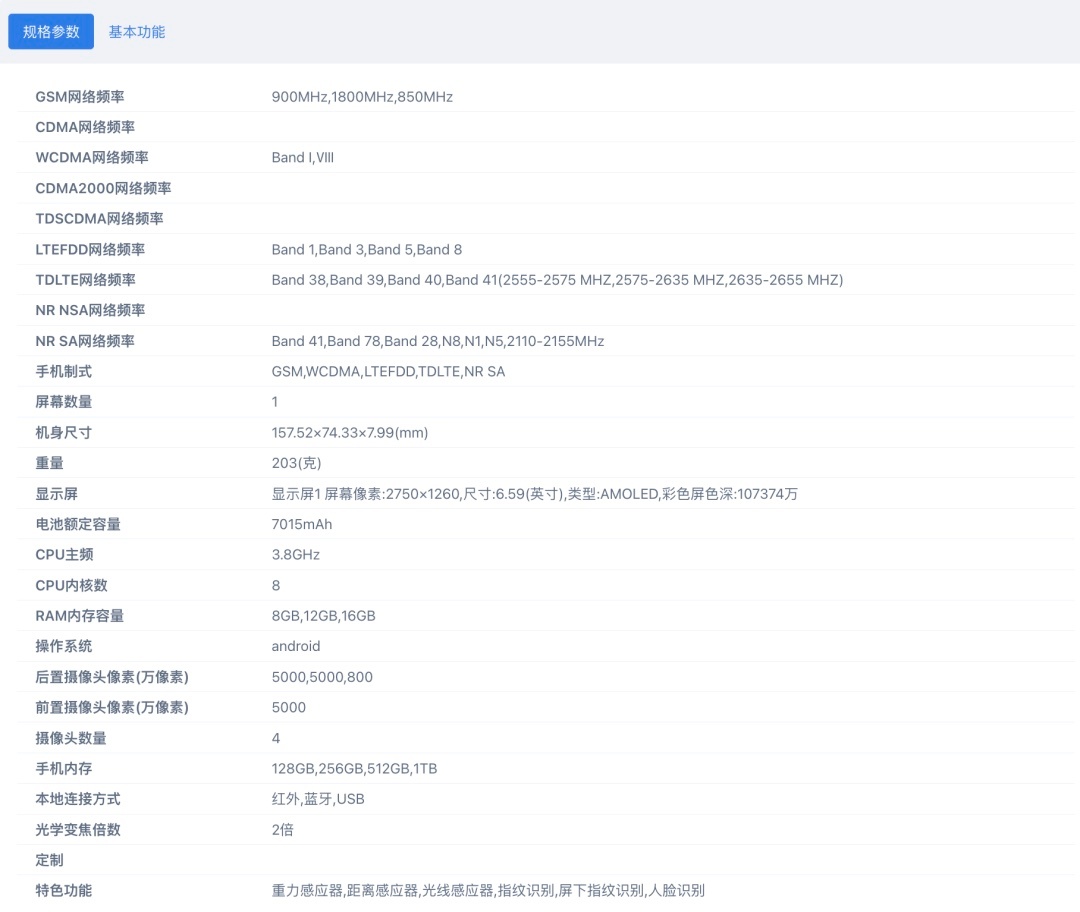1080x912 pixels.
Task: Click the GSM网络频率 label
Action: (x=80, y=97)
